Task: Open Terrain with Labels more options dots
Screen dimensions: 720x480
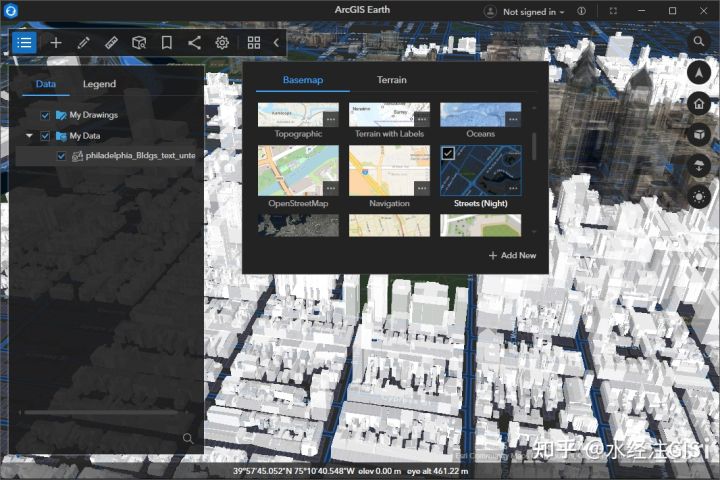Action: (422, 119)
